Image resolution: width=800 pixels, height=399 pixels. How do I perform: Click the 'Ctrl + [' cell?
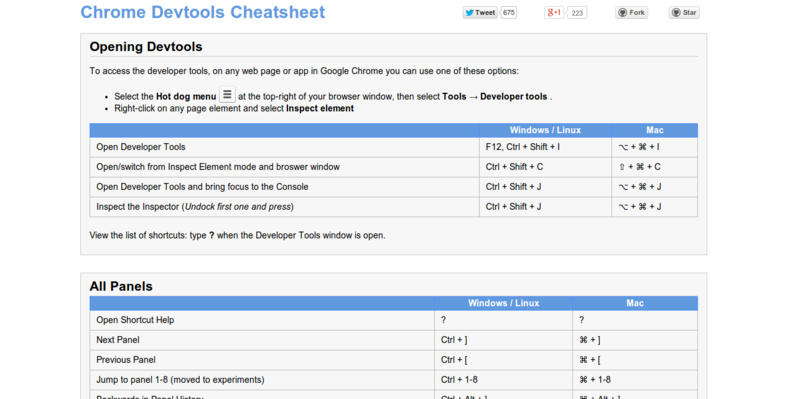(x=504, y=360)
